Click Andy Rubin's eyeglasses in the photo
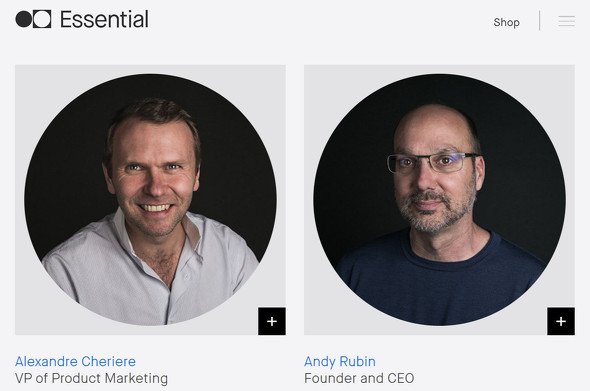Screen dimensions: 590x391 433,162
